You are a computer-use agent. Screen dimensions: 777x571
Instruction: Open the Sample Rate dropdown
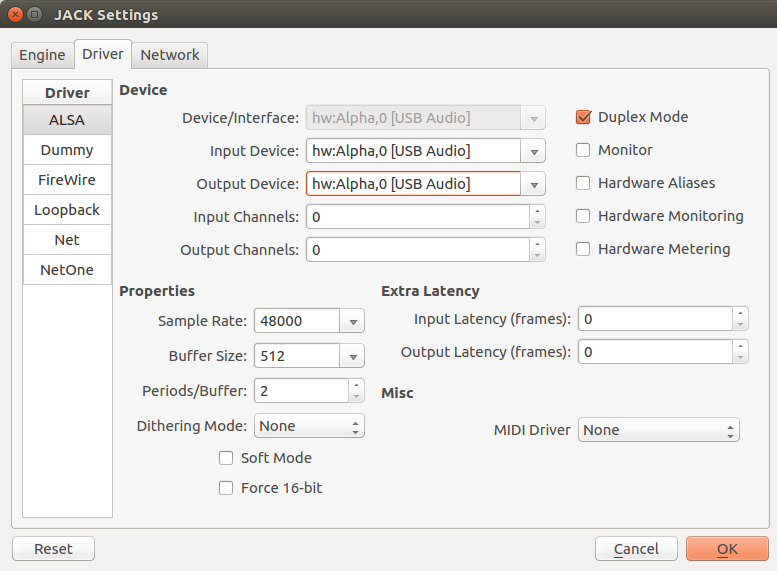click(x=352, y=322)
